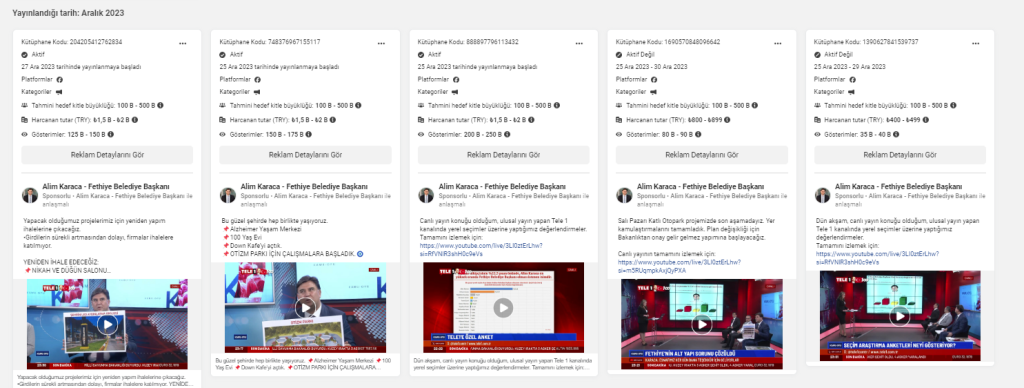
Task: Play the Tele1'e Özel Anket video
Action: (x=503, y=308)
